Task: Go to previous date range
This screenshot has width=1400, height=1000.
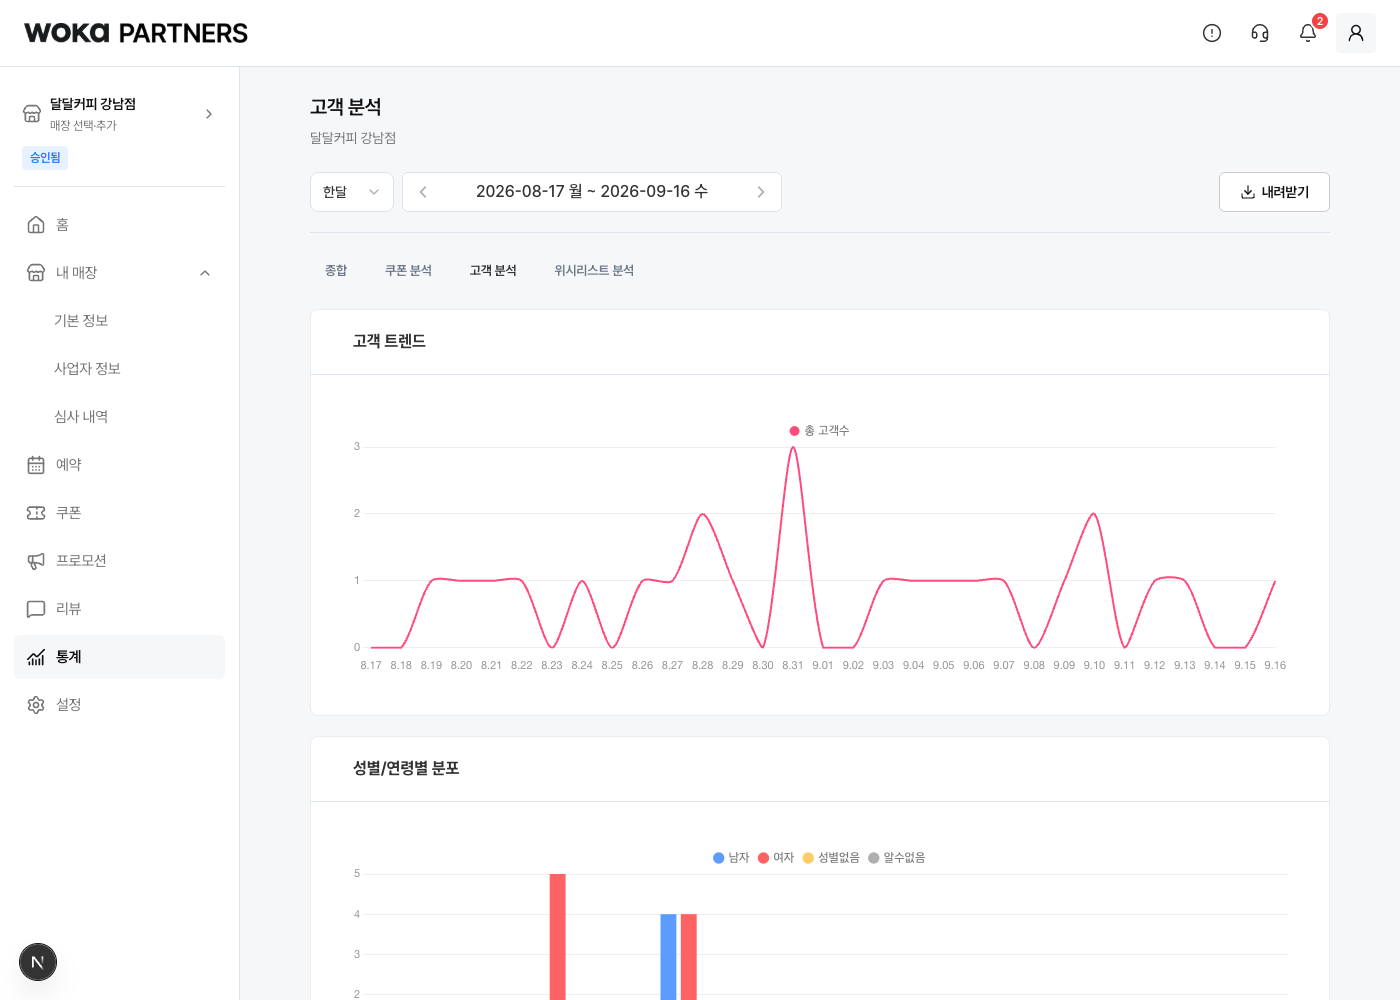Action: [423, 192]
